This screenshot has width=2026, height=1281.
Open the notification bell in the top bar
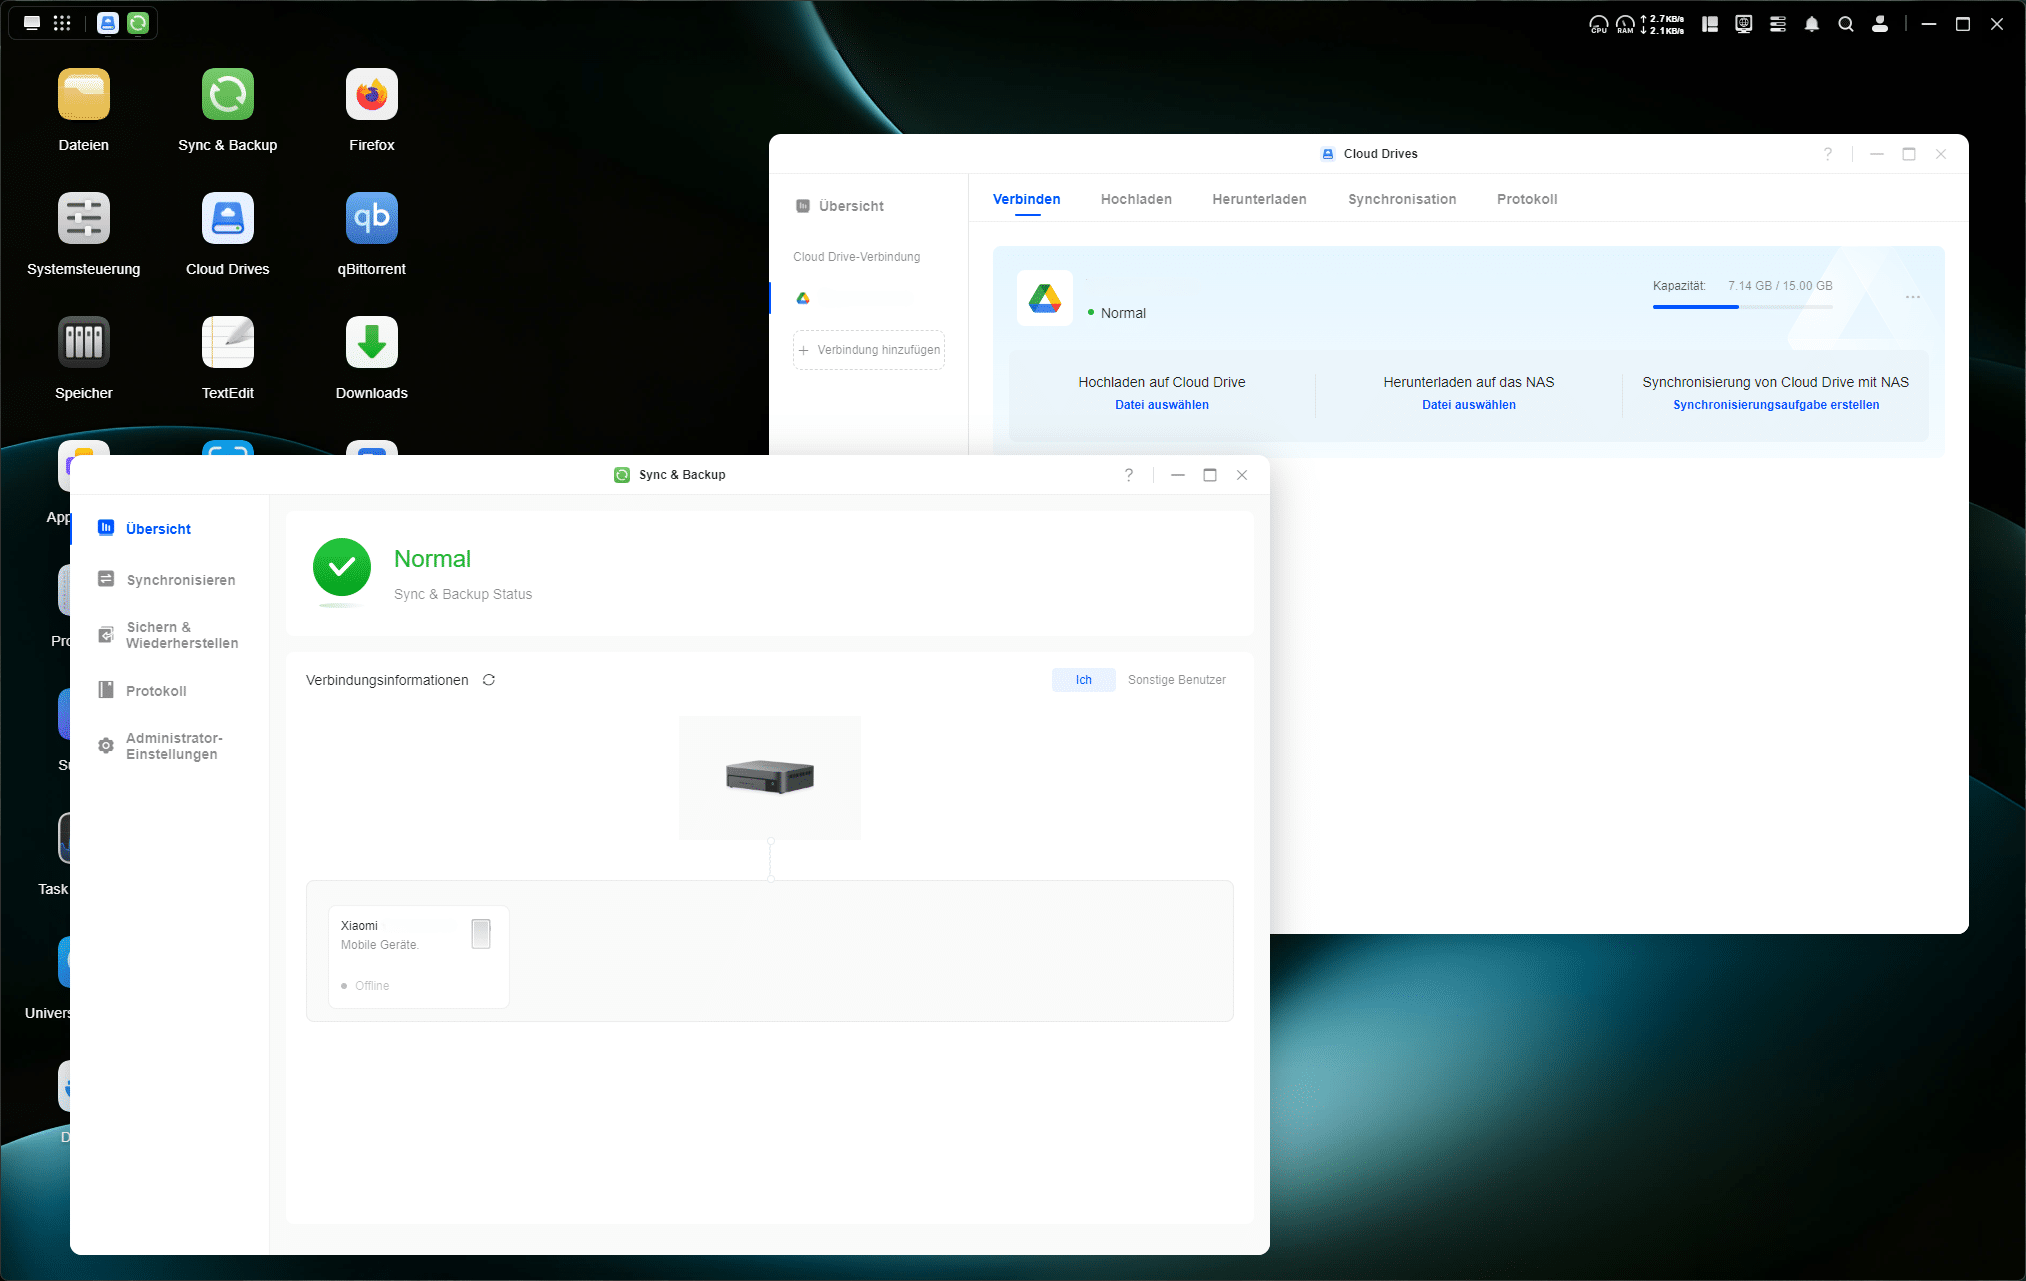[x=1811, y=24]
